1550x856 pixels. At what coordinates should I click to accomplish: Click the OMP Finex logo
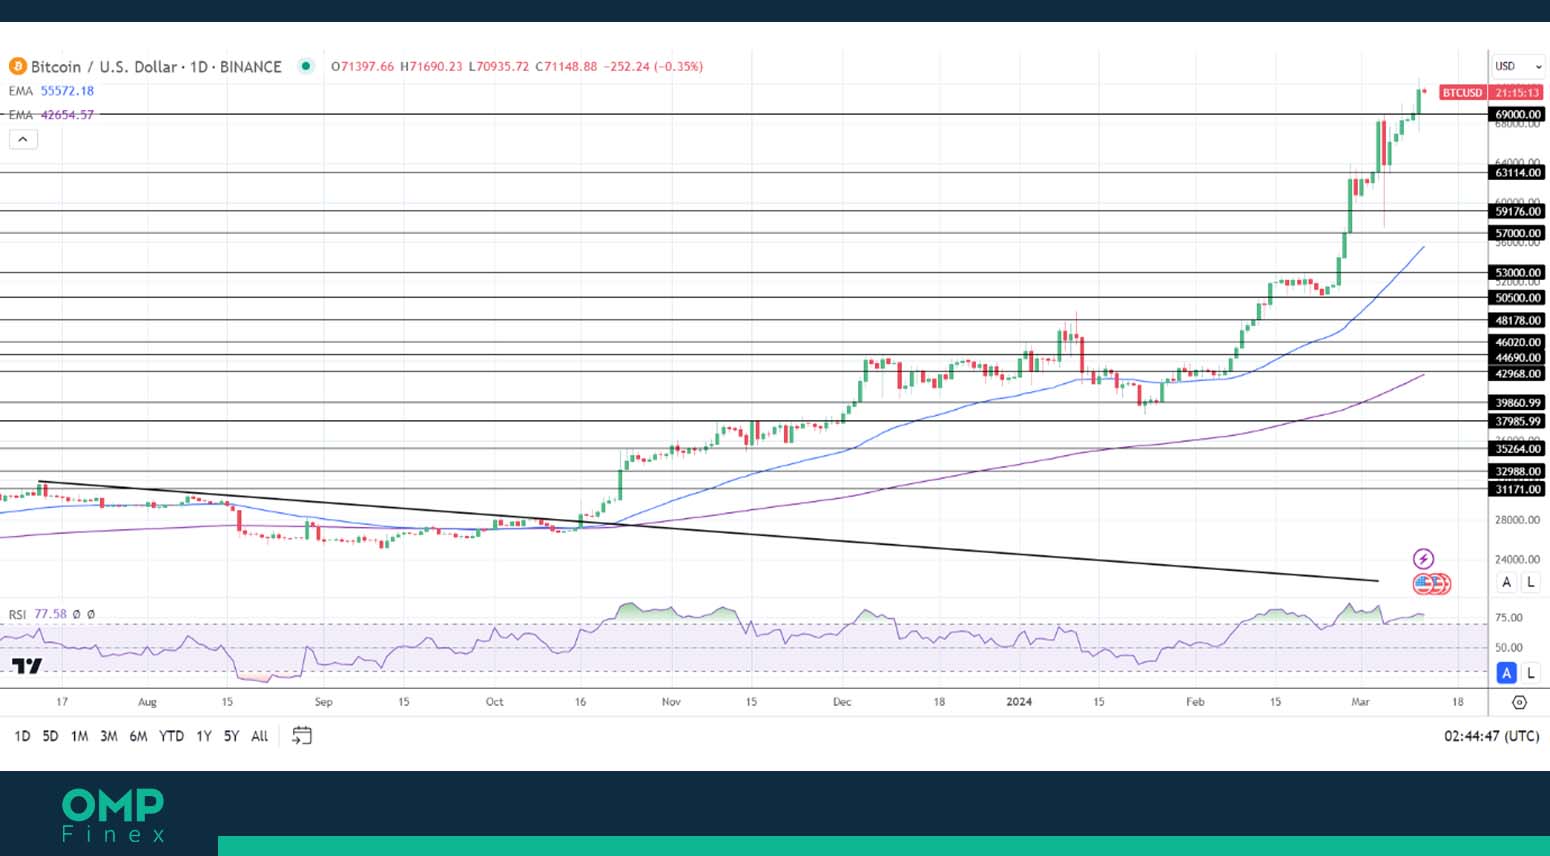point(113,815)
